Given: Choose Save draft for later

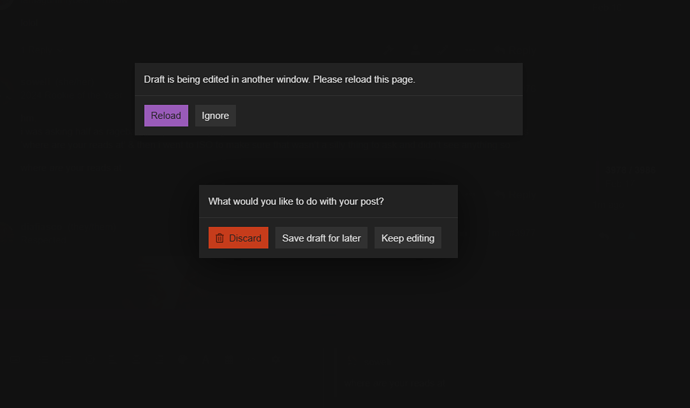Looking at the screenshot, I should (321, 238).
